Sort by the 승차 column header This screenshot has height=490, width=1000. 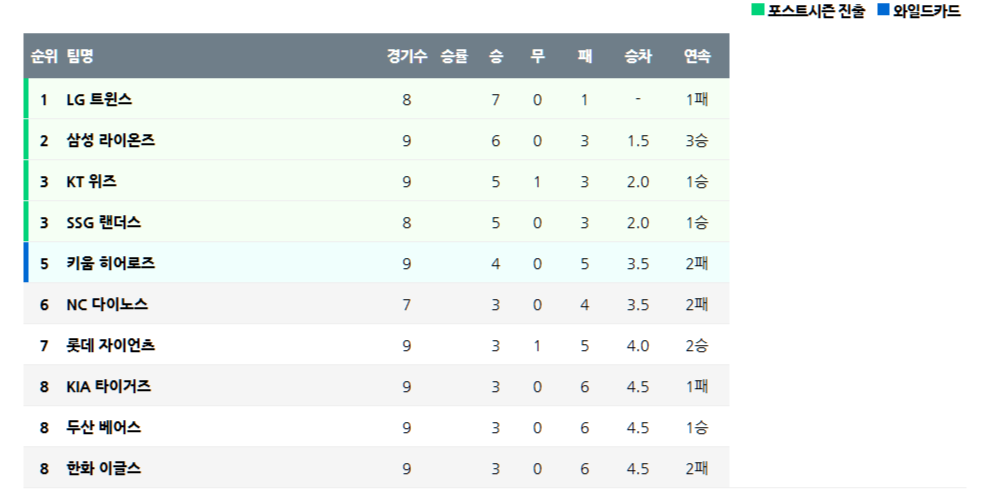coord(638,57)
